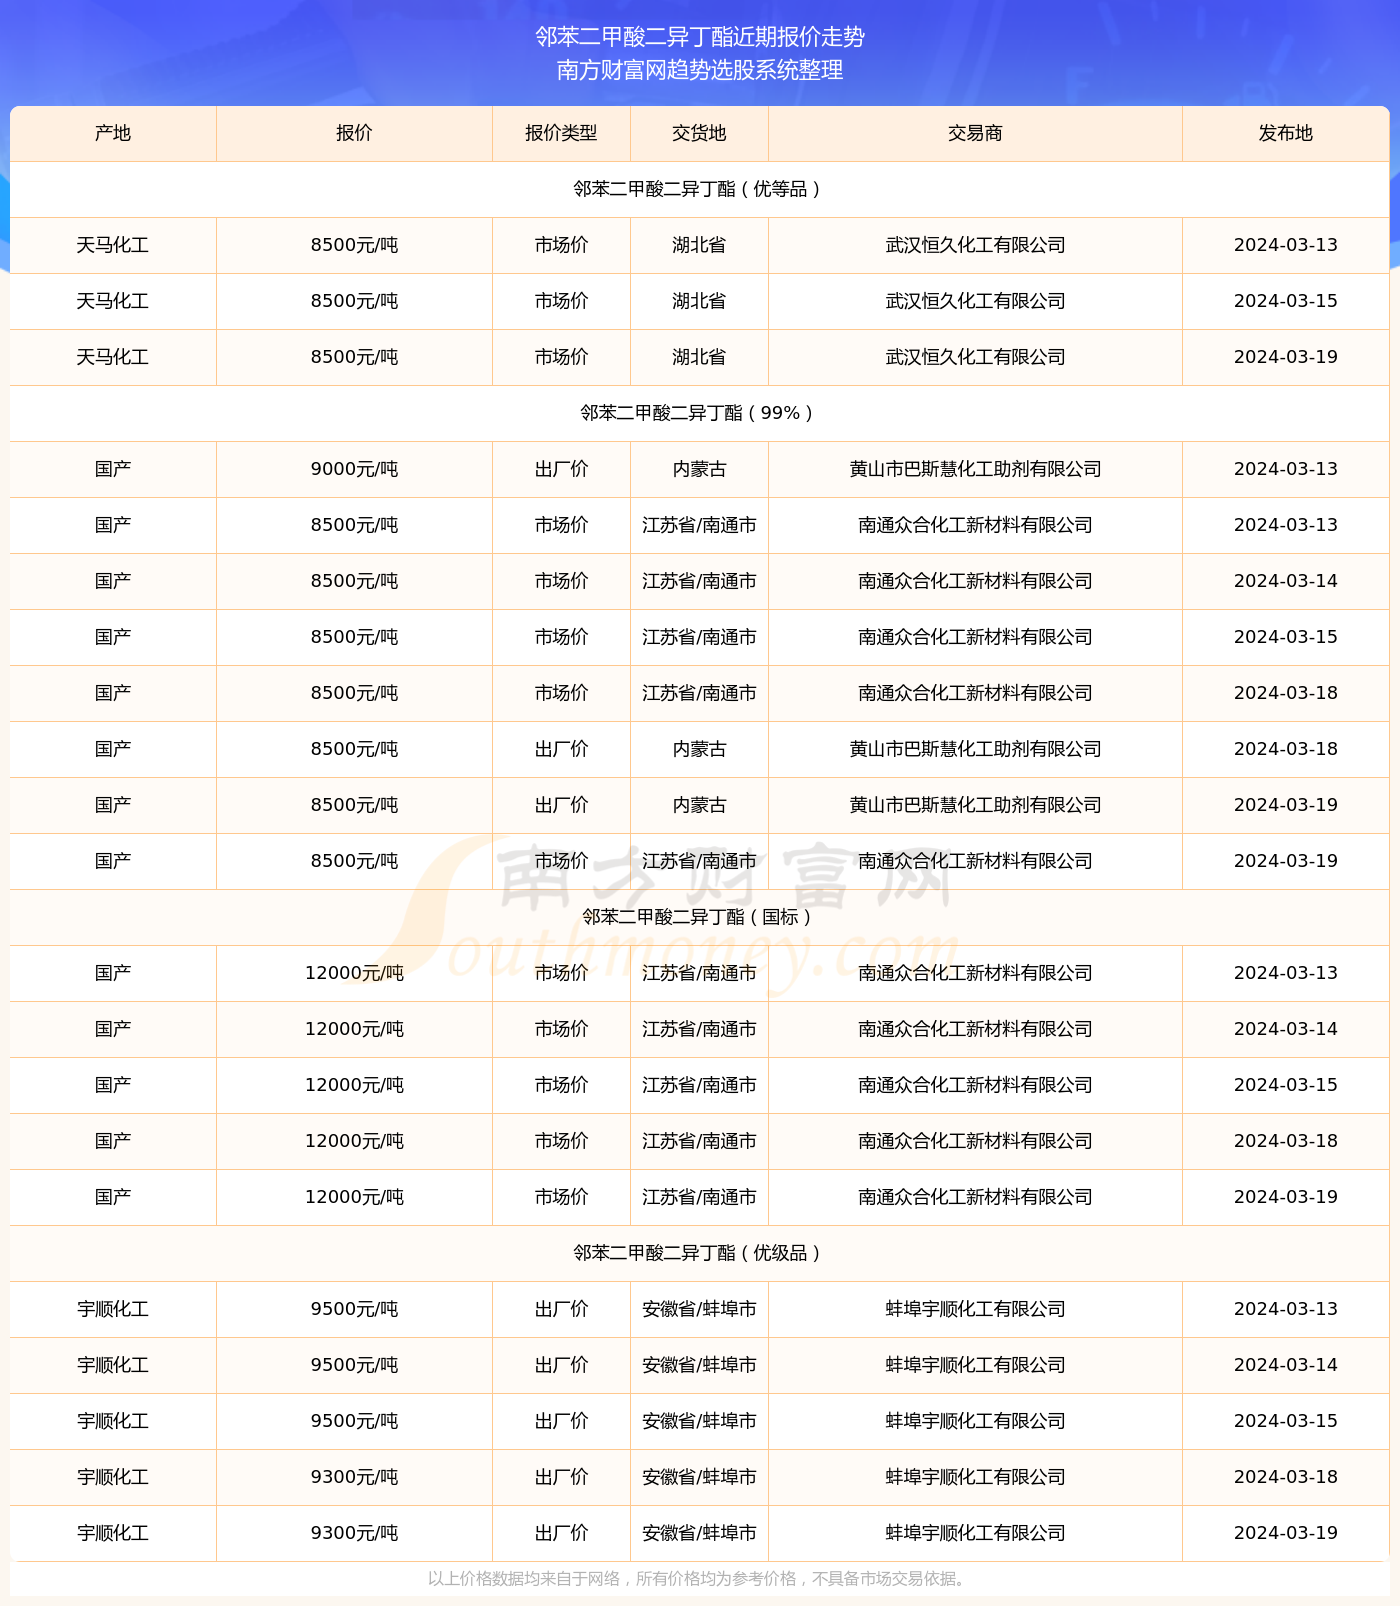Select the subtitle 南方财富网趋势选股系统整理
The image size is (1400, 1606).
point(700,70)
